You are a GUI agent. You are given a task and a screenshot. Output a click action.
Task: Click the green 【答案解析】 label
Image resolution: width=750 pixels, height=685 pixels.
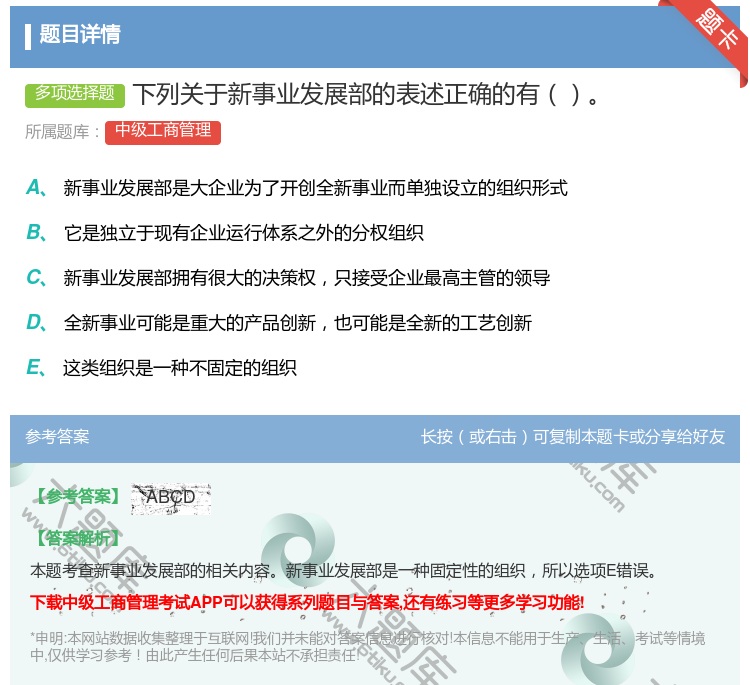click(x=76, y=538)
